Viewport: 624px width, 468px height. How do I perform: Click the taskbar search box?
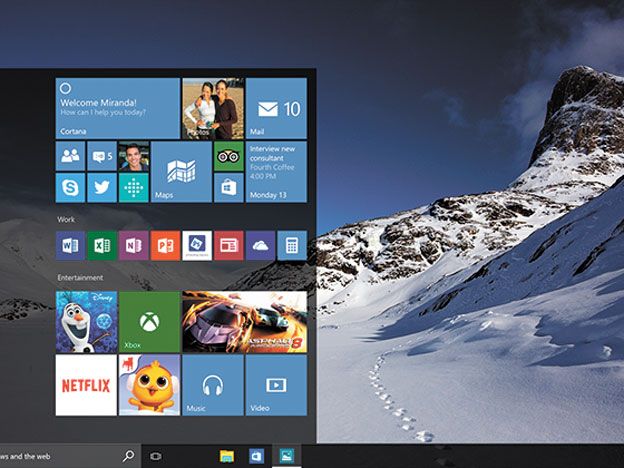[x=70, y=456]
